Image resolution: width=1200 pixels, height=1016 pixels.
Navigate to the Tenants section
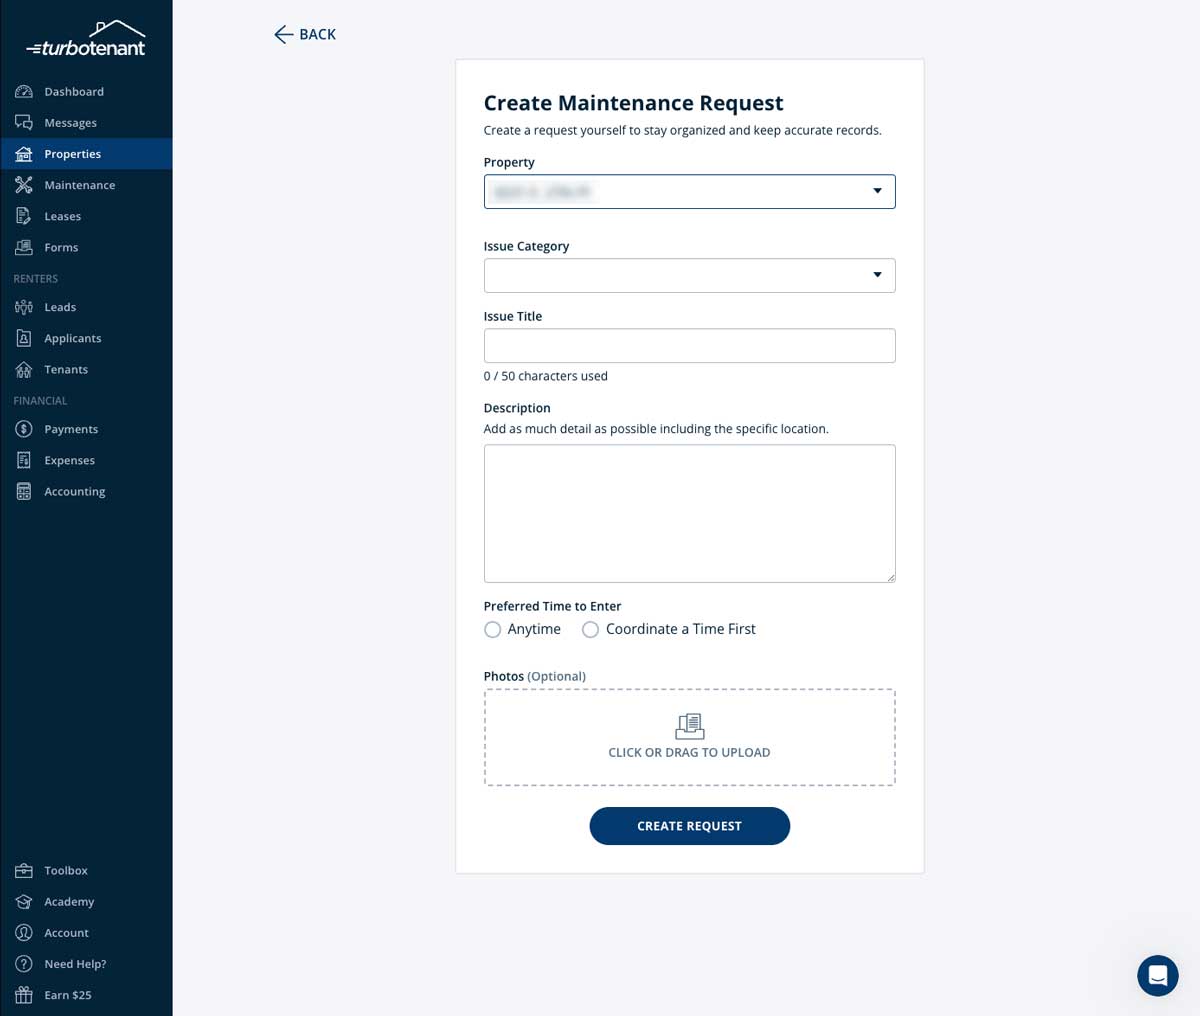click(66, 369)
